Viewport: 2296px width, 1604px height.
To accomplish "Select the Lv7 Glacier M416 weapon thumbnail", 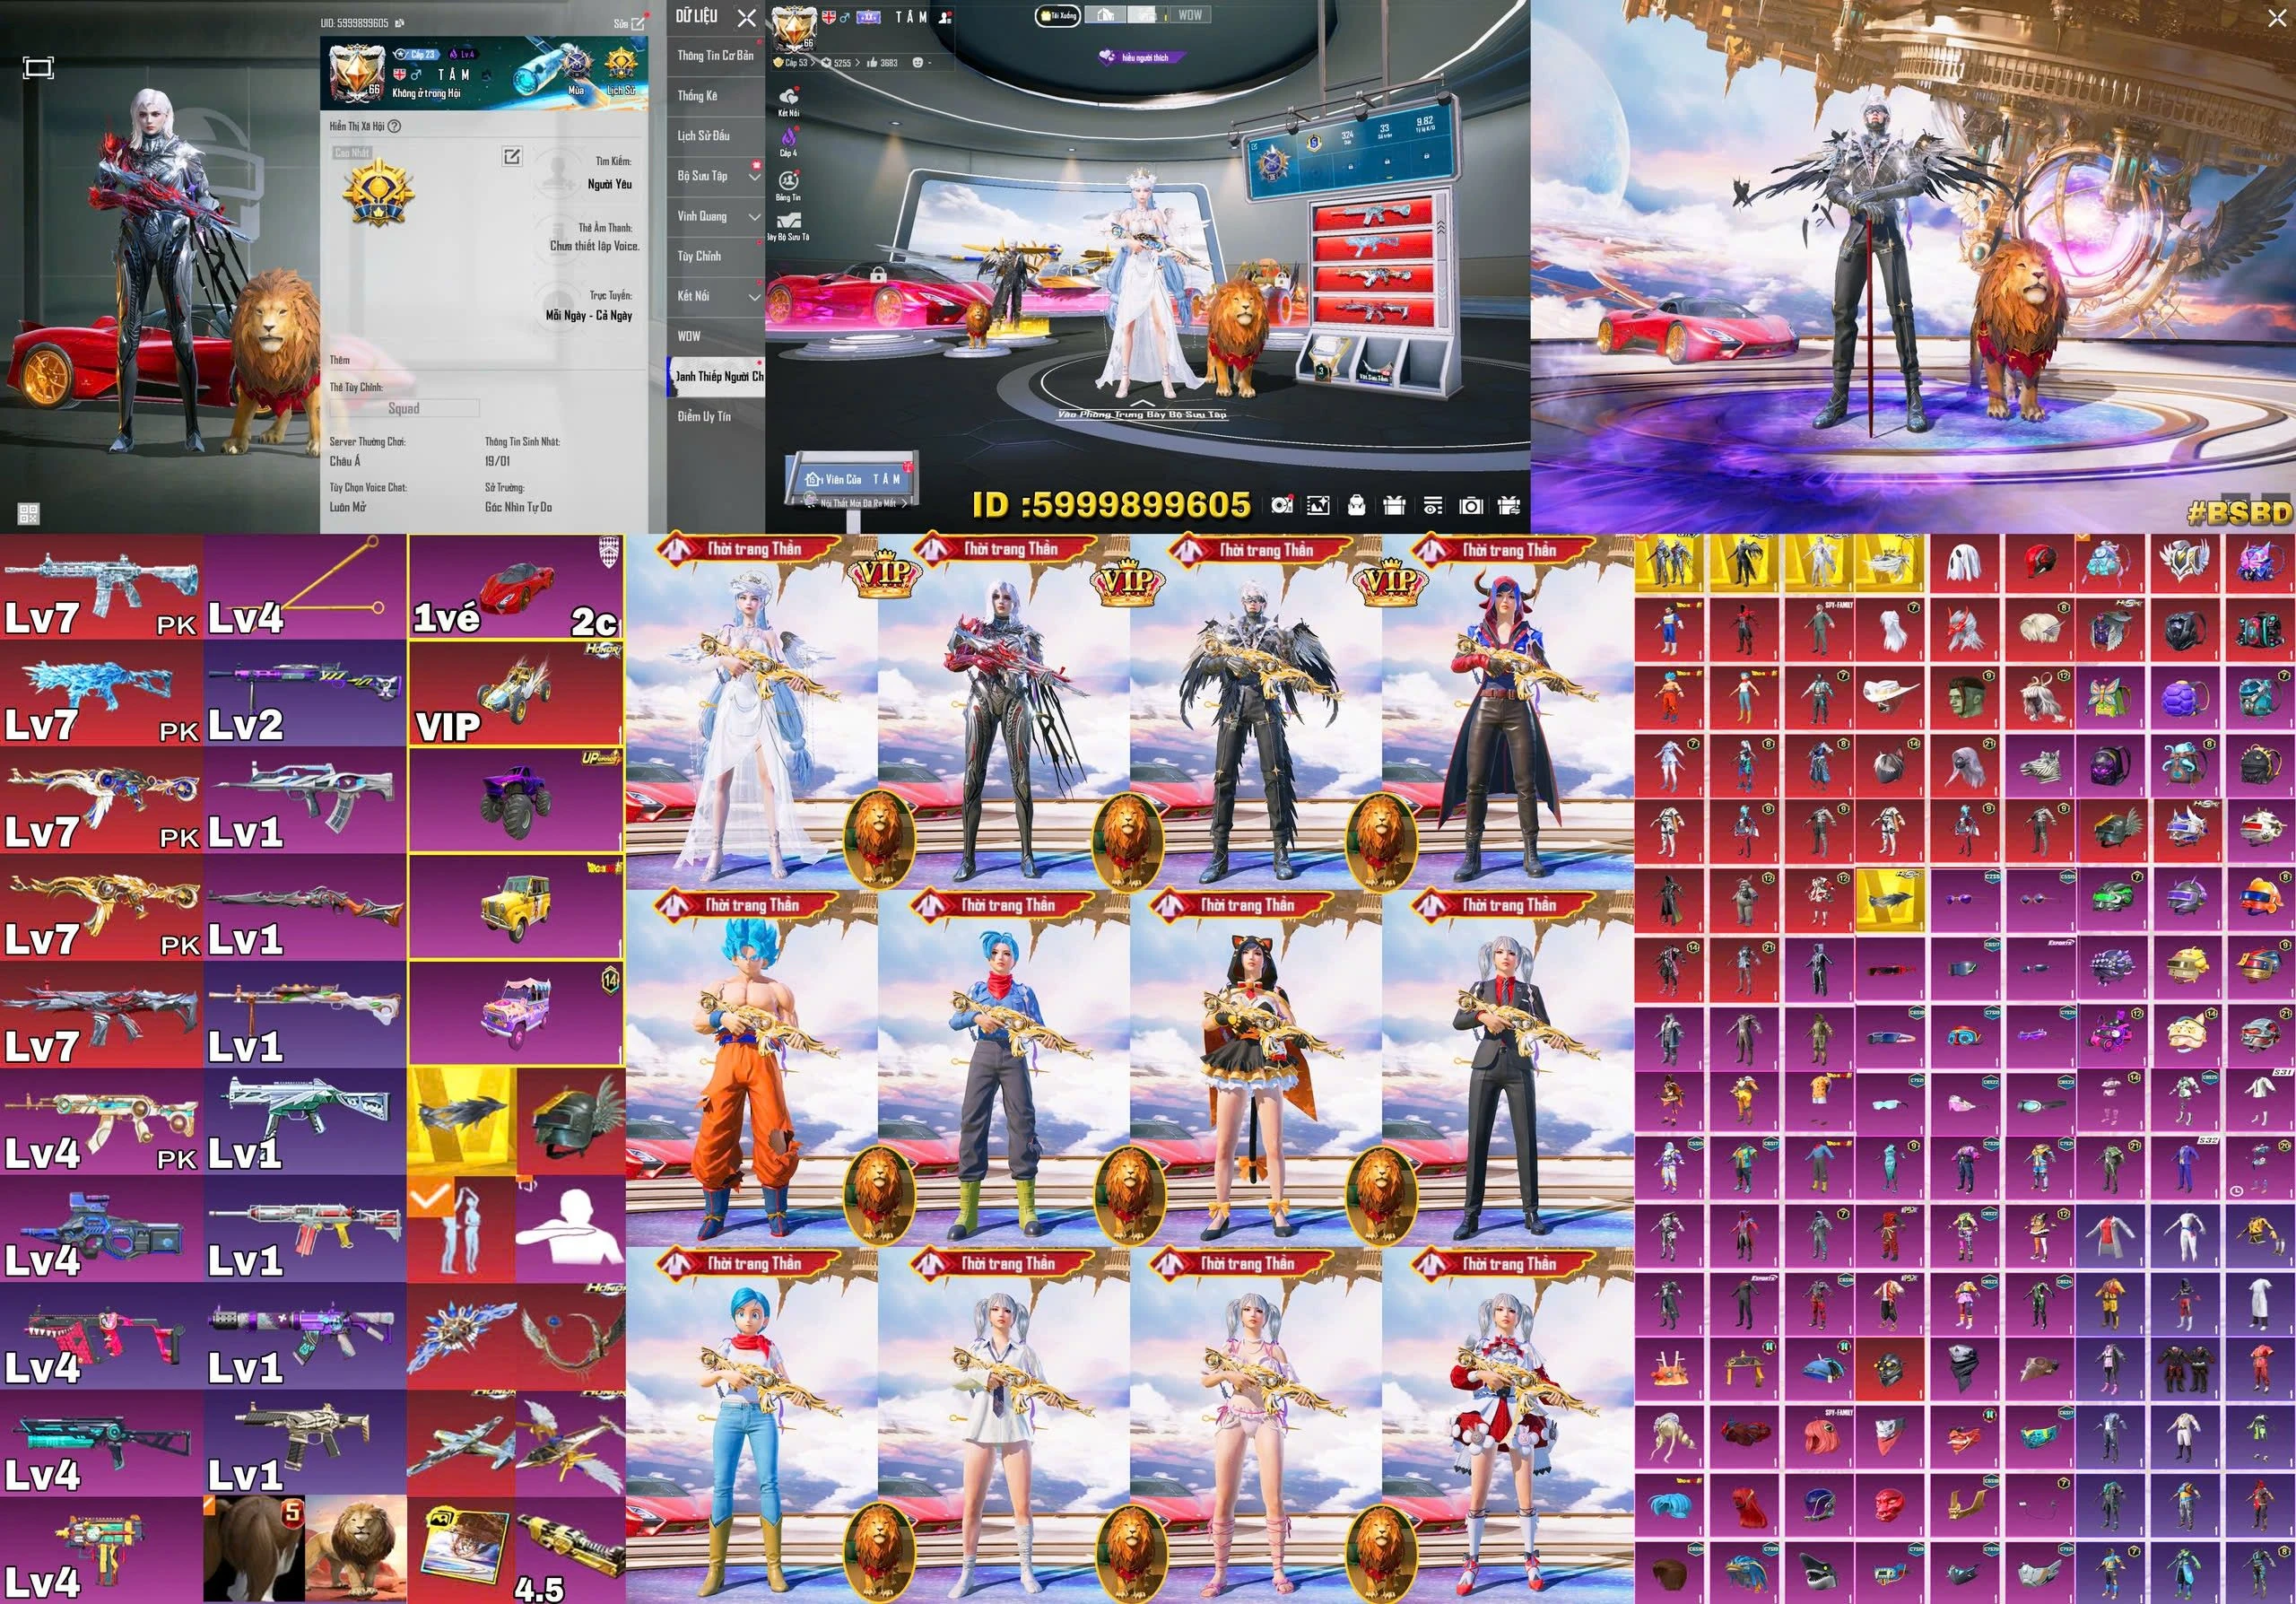I will click(101, 587).
